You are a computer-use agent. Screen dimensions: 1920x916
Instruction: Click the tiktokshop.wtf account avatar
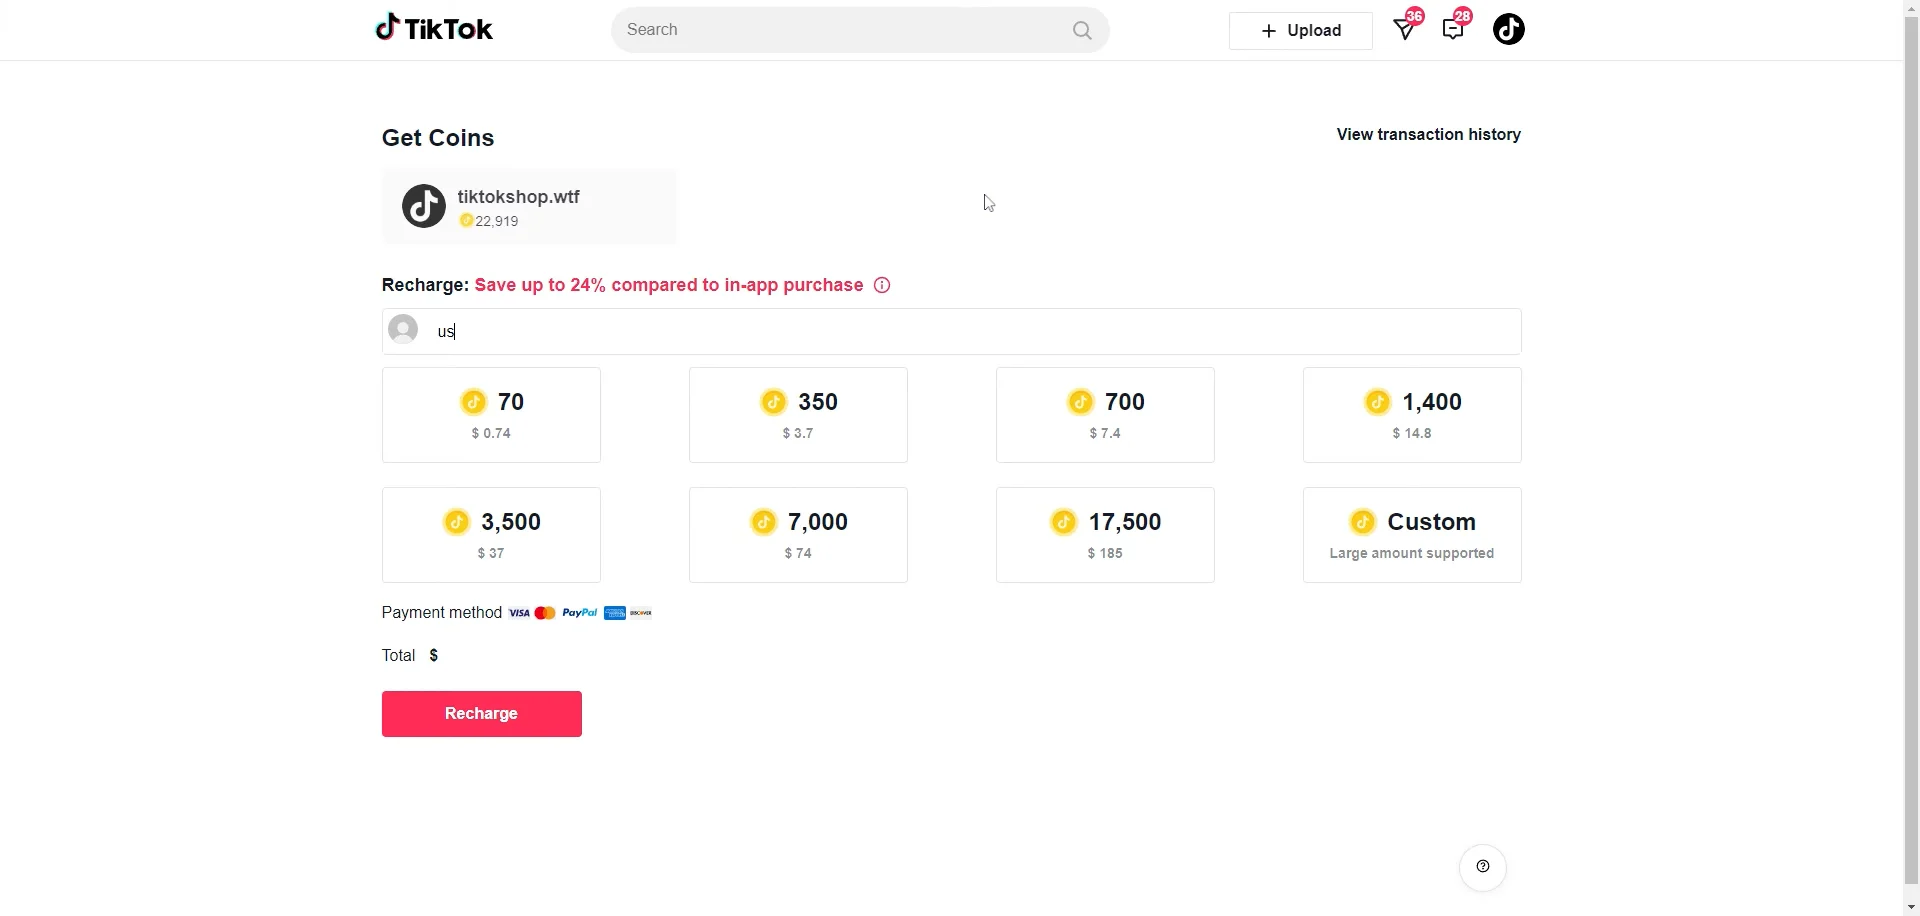click(423, 206)
